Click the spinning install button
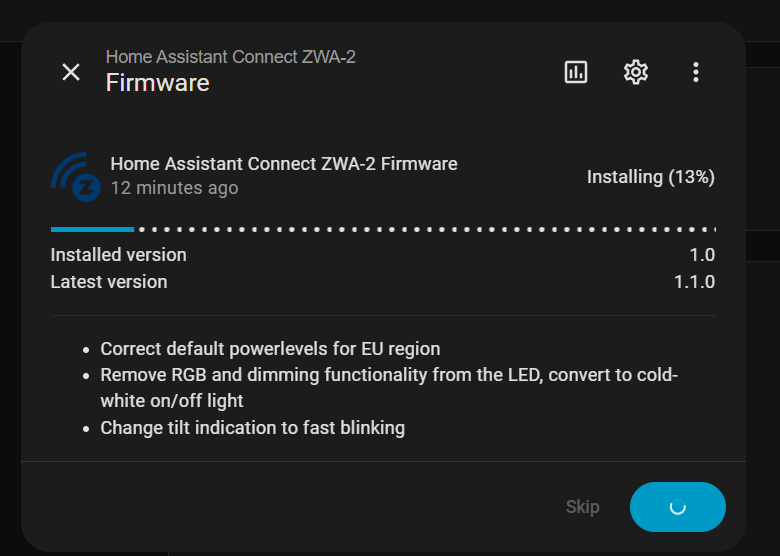The image size is (780, 556). [x=677, y=507]
